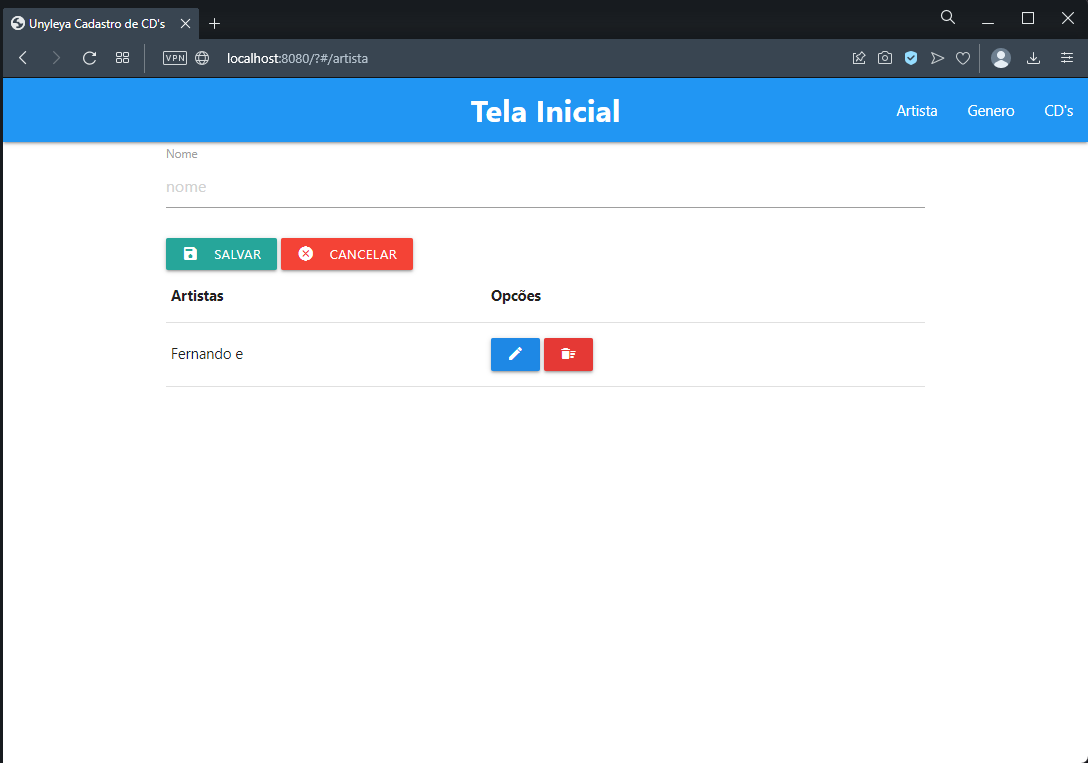Image resolution: width=1088 pixels, height=763 pixels.
Task: Open the easy setup sliders icon
Action: (x=1067, y=59)
